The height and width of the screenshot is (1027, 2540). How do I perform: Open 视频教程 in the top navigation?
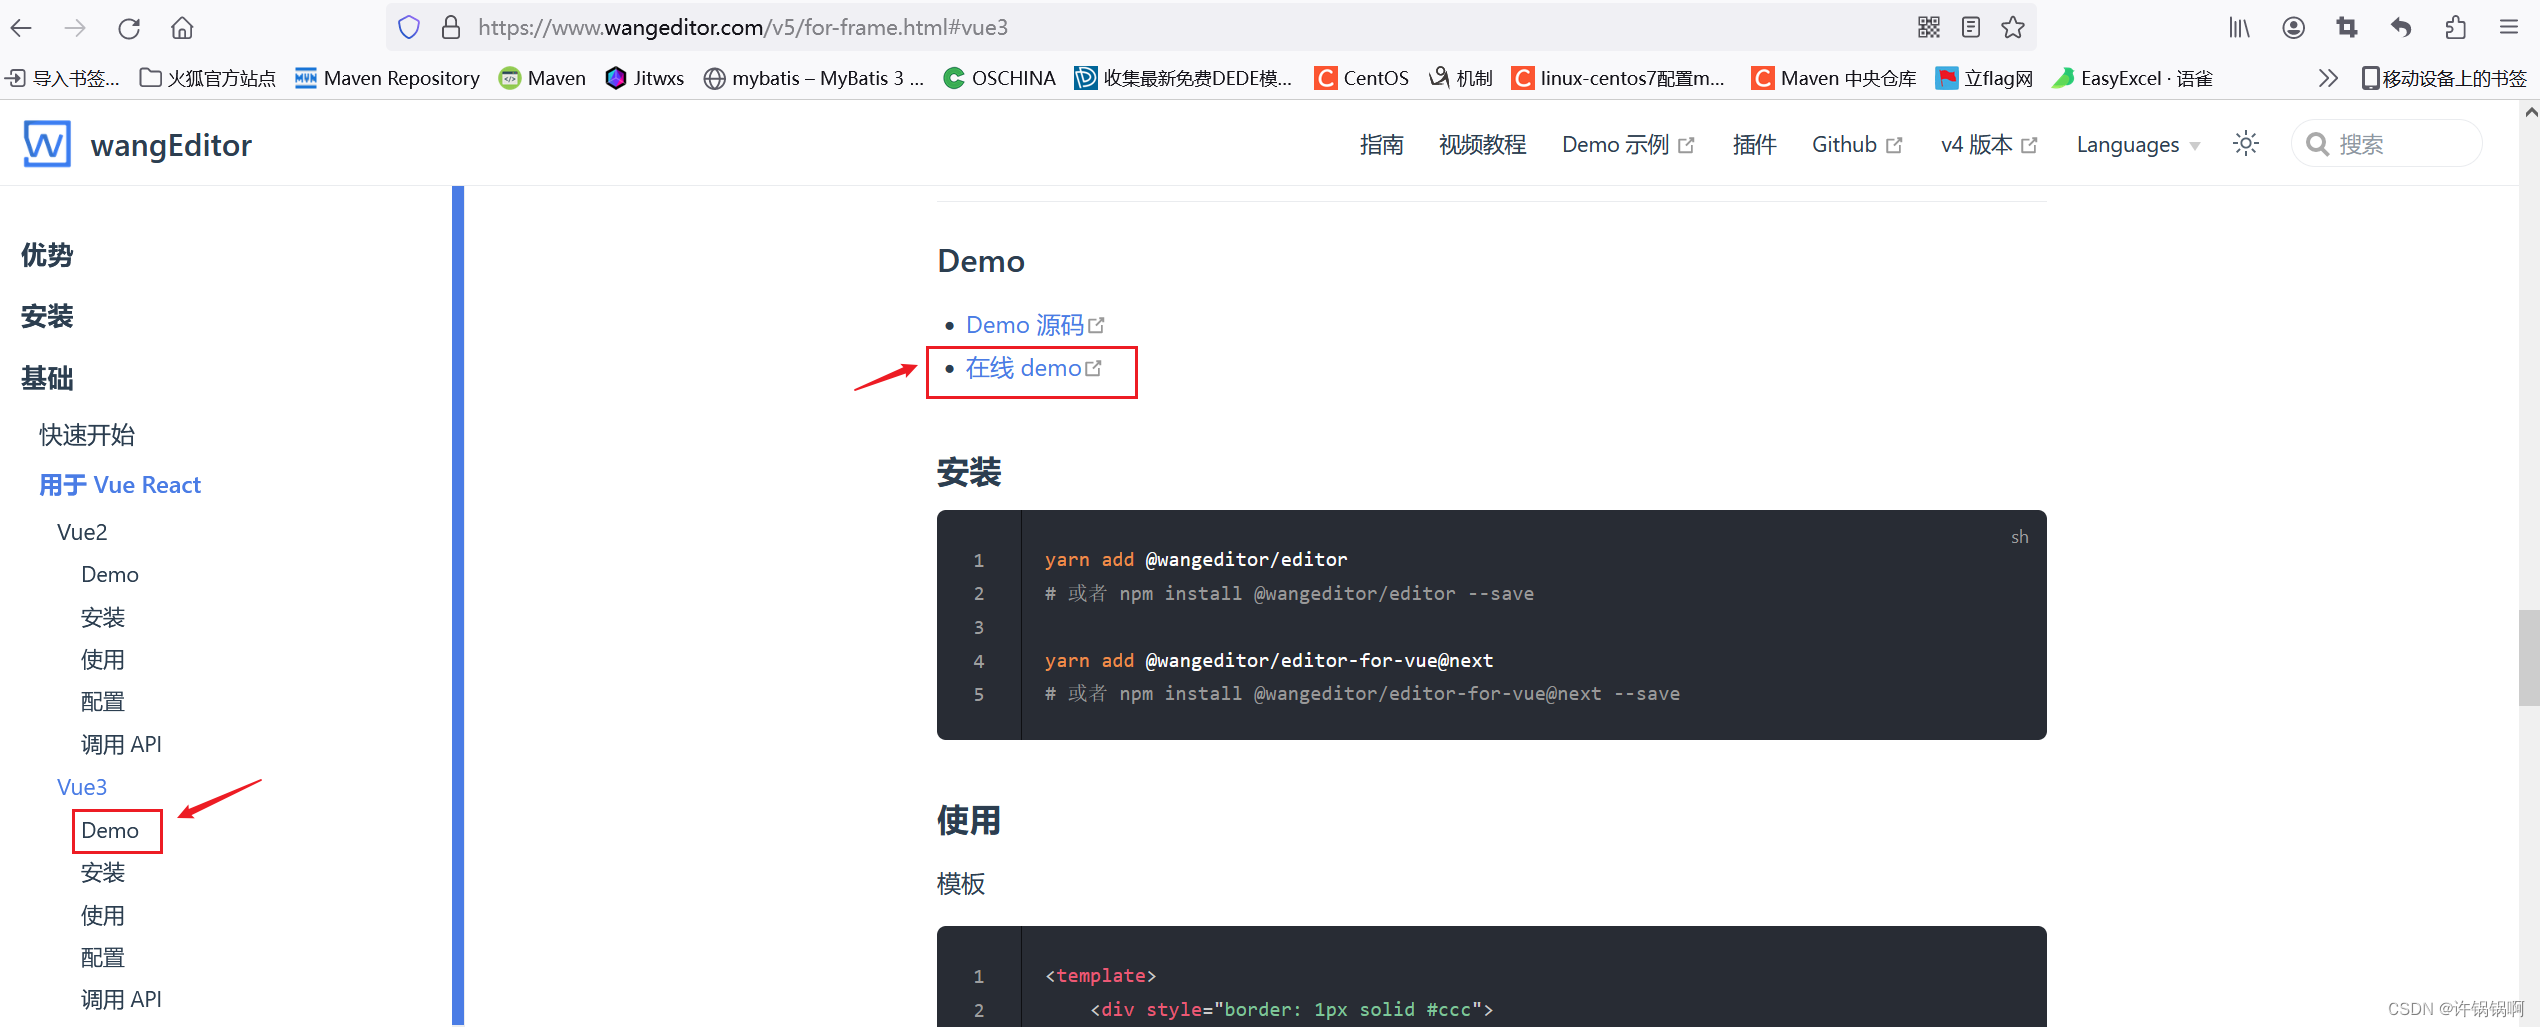click(x=1483, y=145)
